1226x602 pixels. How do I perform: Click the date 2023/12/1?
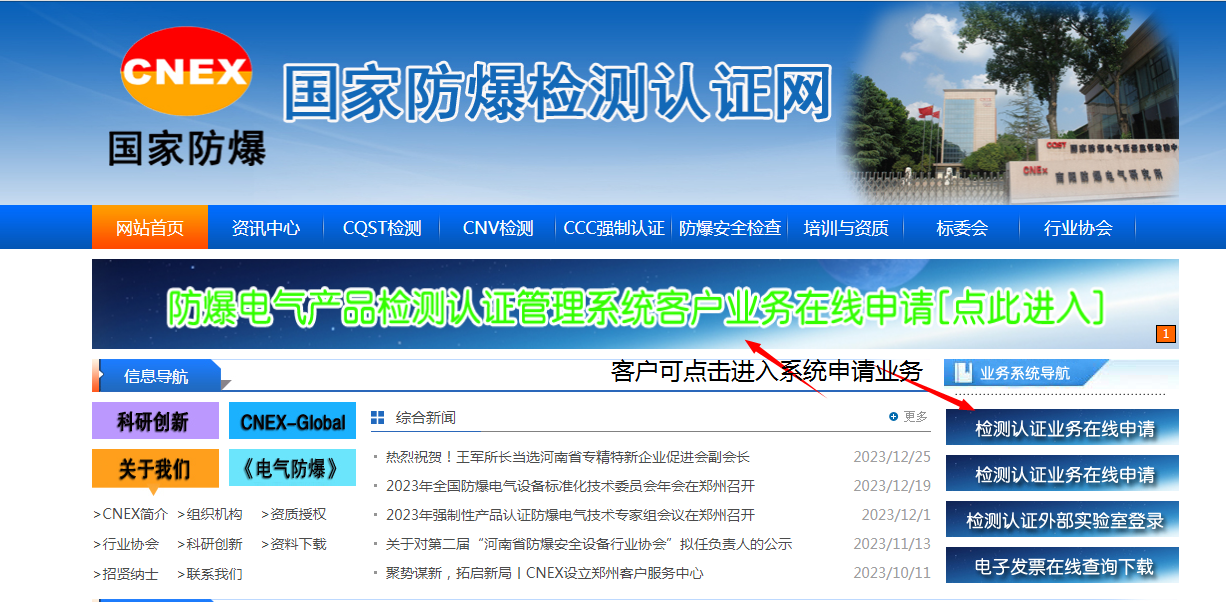pos(896,515)
